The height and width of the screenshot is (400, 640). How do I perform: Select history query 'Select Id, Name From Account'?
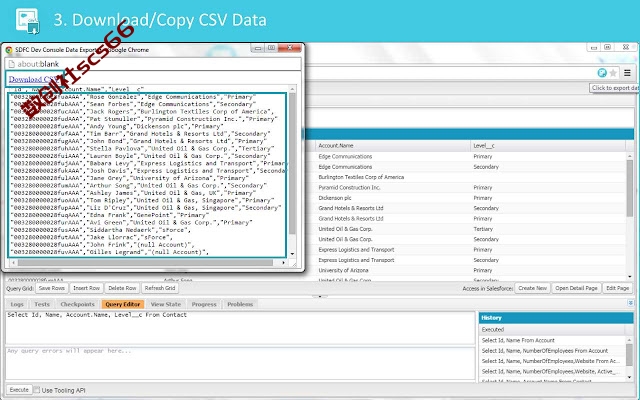pyautogui.click(x=552, y=340)
